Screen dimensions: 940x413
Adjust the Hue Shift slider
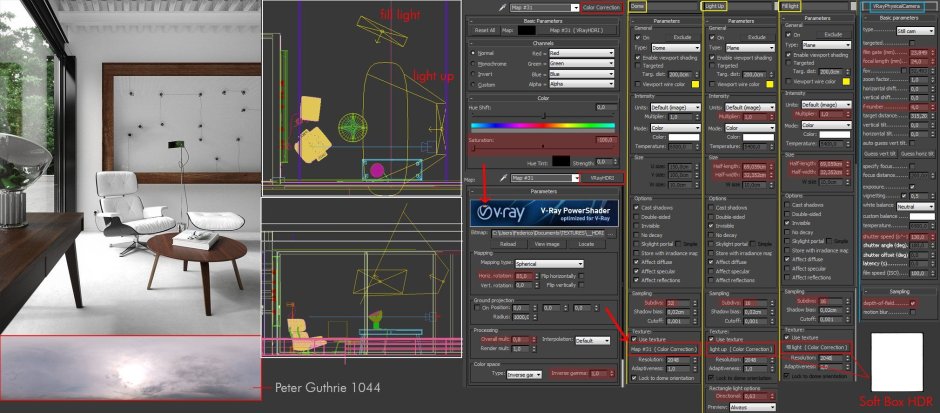click(x=543, y=115)
